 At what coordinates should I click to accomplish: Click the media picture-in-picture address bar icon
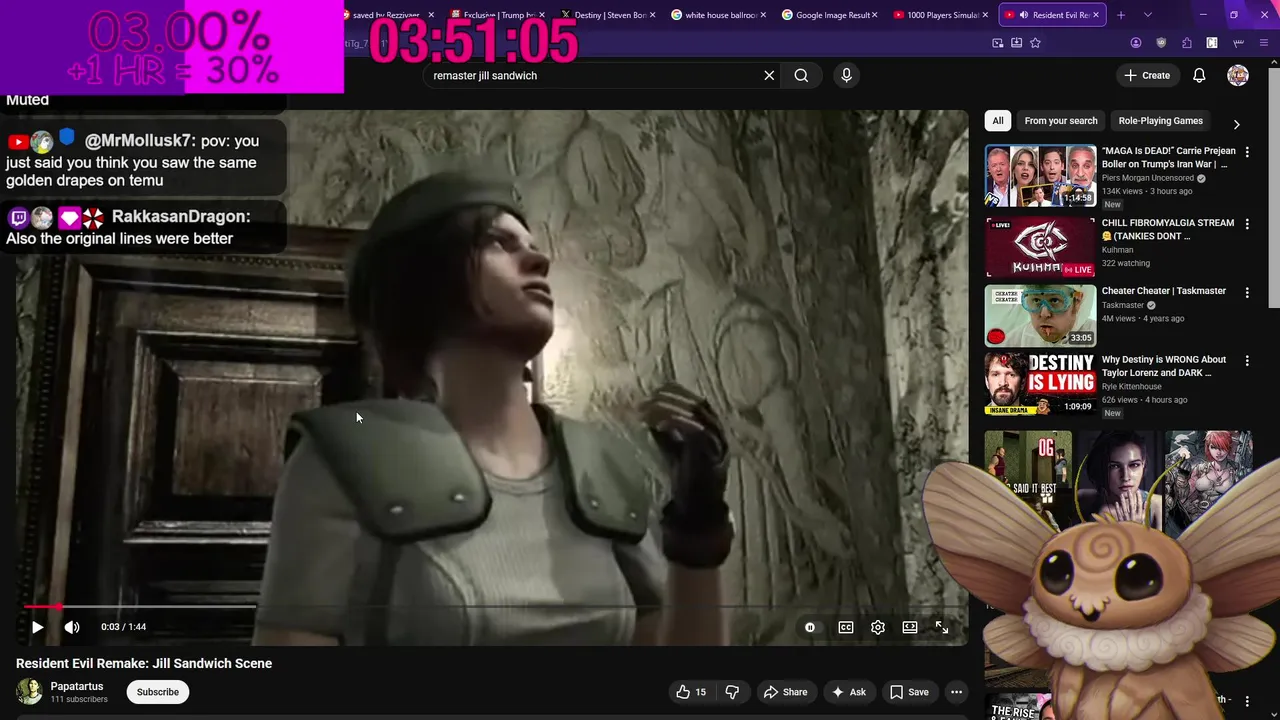pos(998,43)
